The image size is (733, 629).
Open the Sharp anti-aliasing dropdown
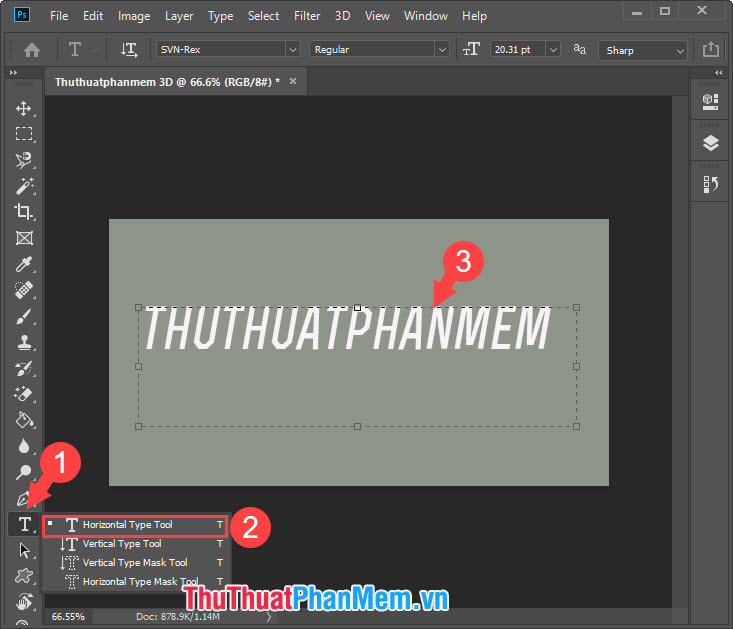coord(643,50)
